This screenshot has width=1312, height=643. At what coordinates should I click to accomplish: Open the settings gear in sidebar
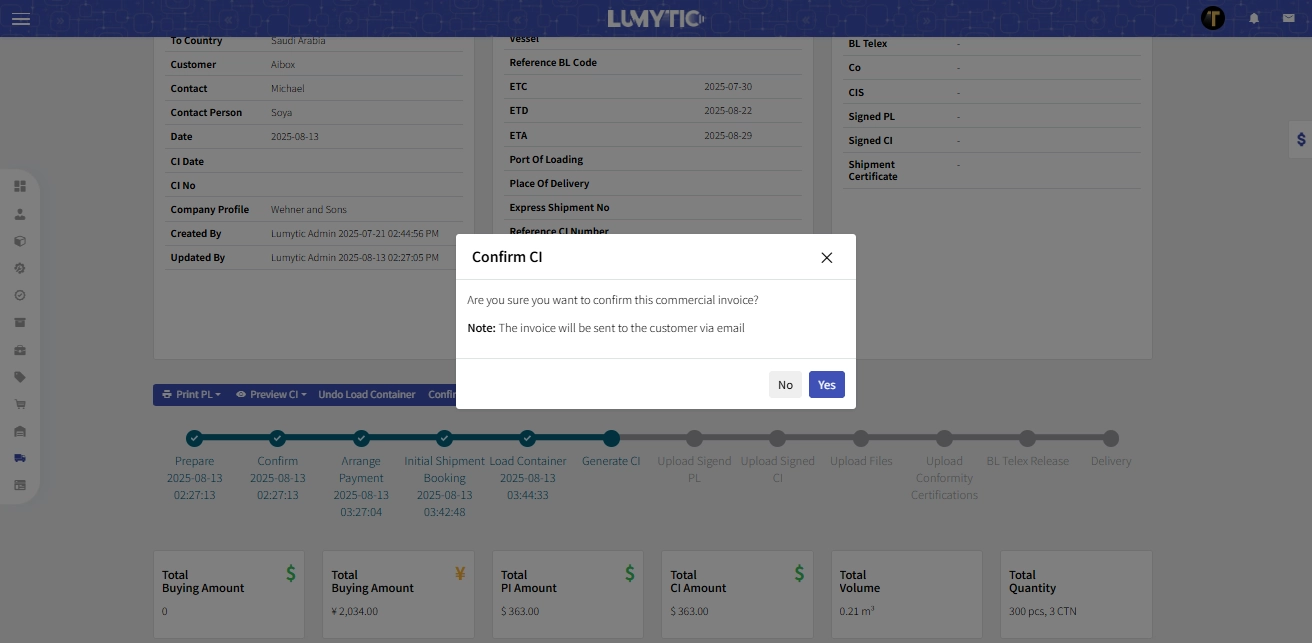20,268
